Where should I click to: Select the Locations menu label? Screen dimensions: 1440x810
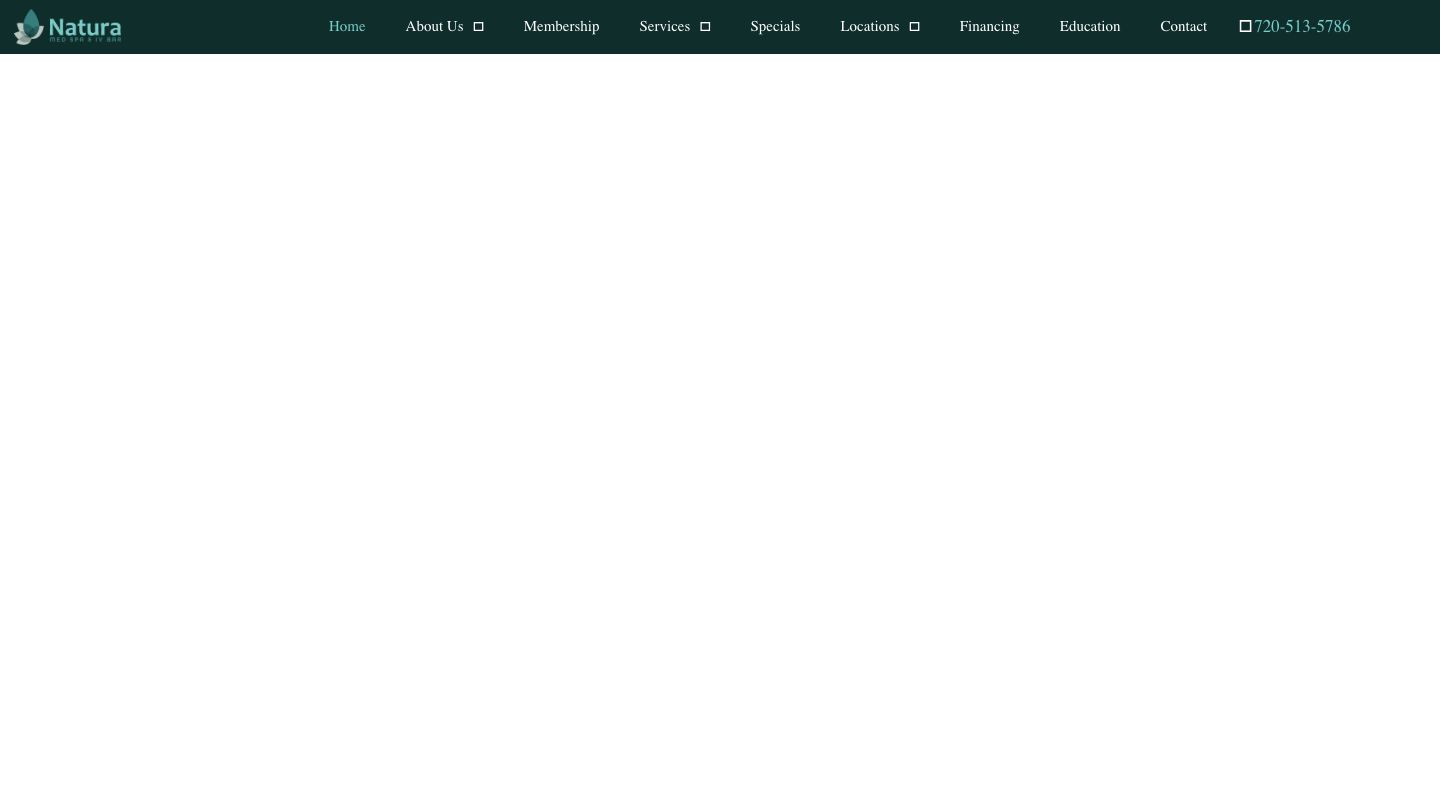[869, 27]
